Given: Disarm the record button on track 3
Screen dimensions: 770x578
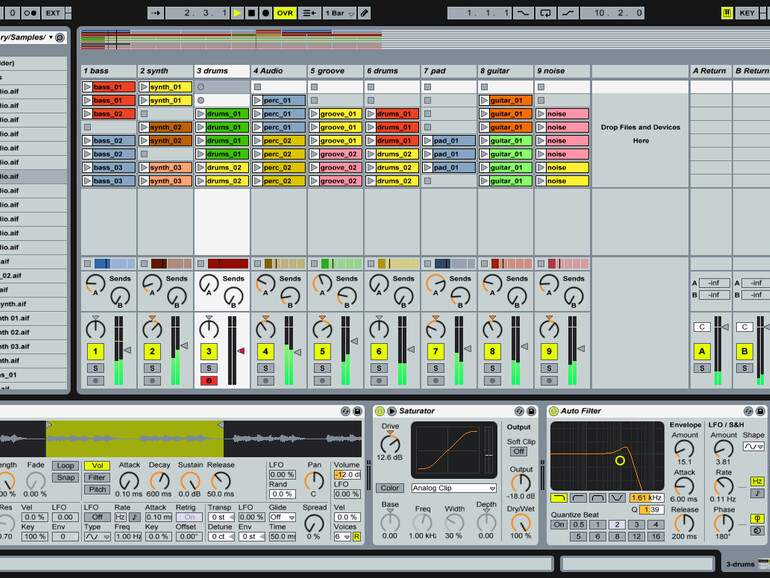Looking at the screenshot, I should click(x=208, y=381).
